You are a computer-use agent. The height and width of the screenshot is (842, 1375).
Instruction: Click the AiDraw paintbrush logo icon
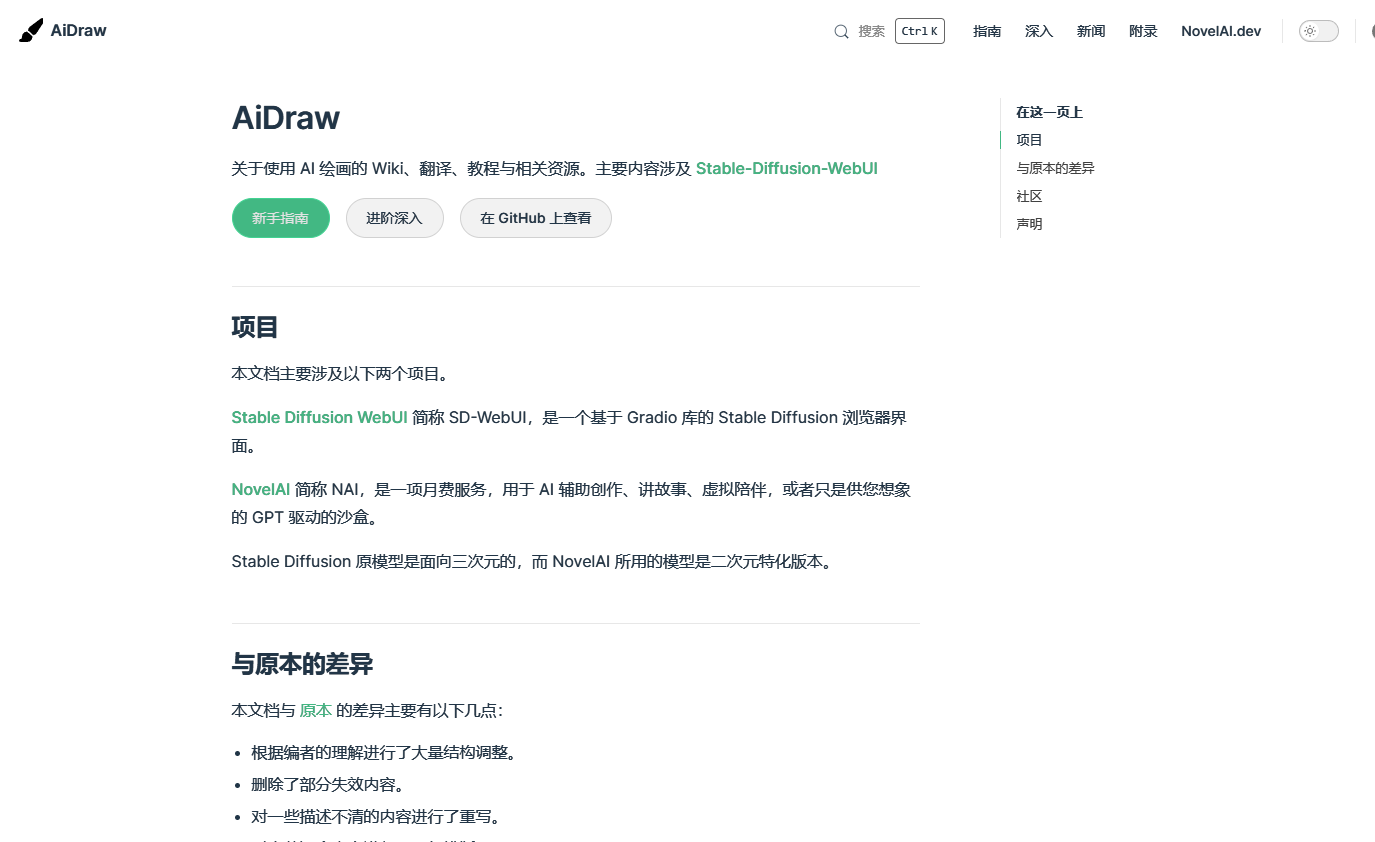(31, 31)
